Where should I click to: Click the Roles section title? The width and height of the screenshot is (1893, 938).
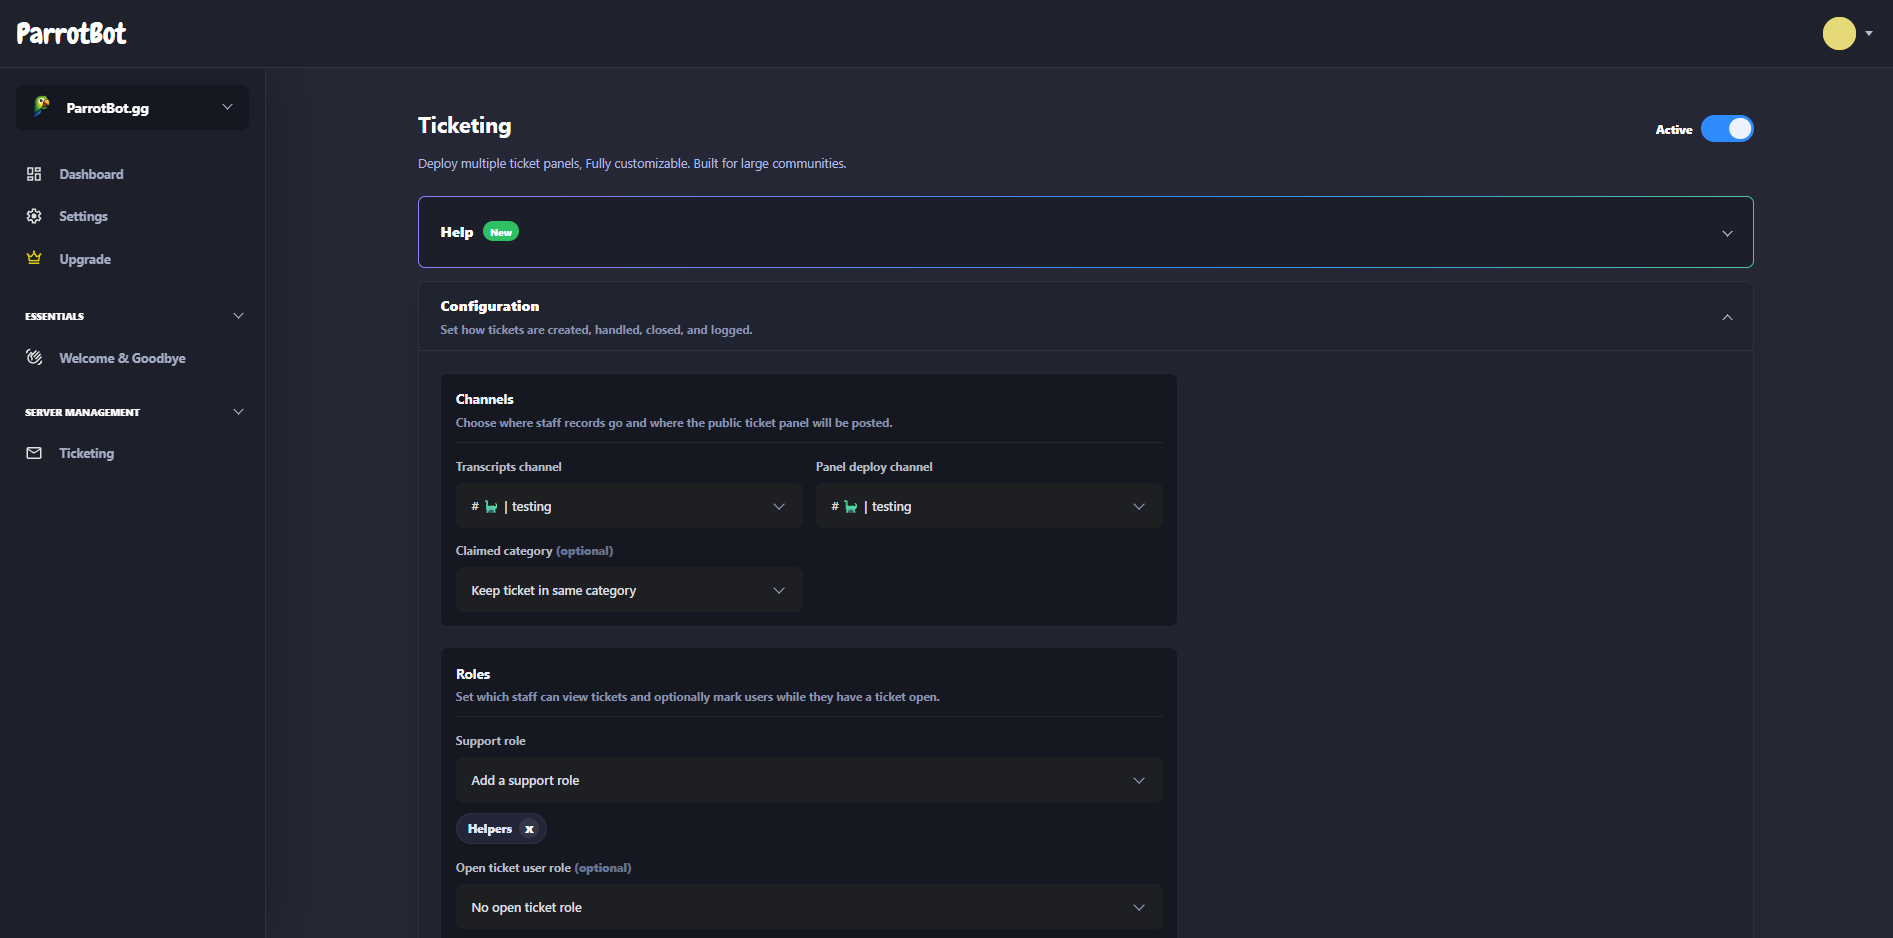pos(473,674)
